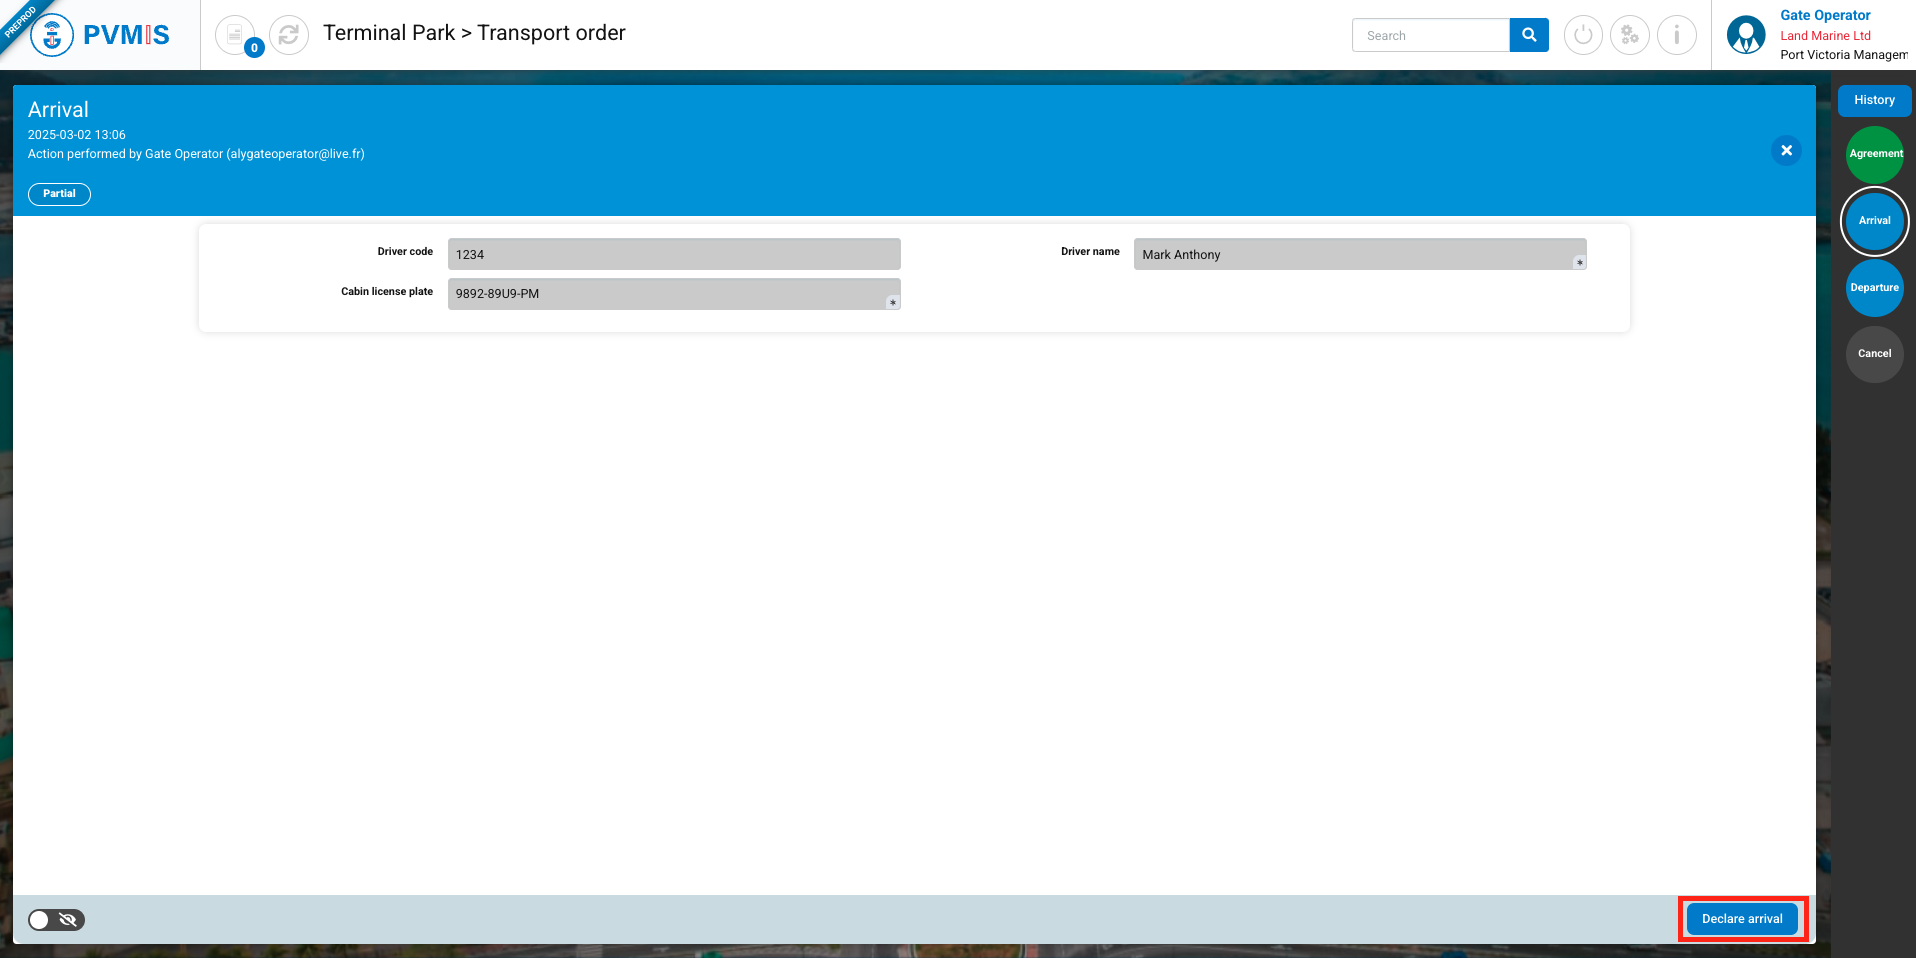Image resolution: width=1916 pixels, height=958 pixels.
Task: Select the green Agreement step
Action: [x=1874, y=154]
